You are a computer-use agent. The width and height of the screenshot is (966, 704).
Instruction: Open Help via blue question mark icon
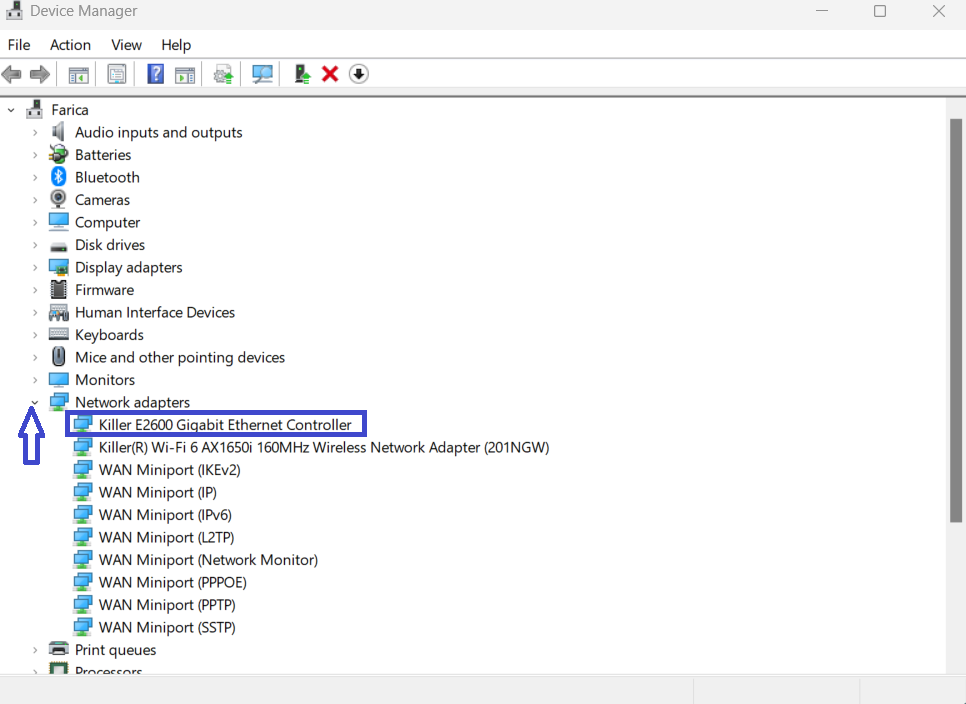(155, 74)
